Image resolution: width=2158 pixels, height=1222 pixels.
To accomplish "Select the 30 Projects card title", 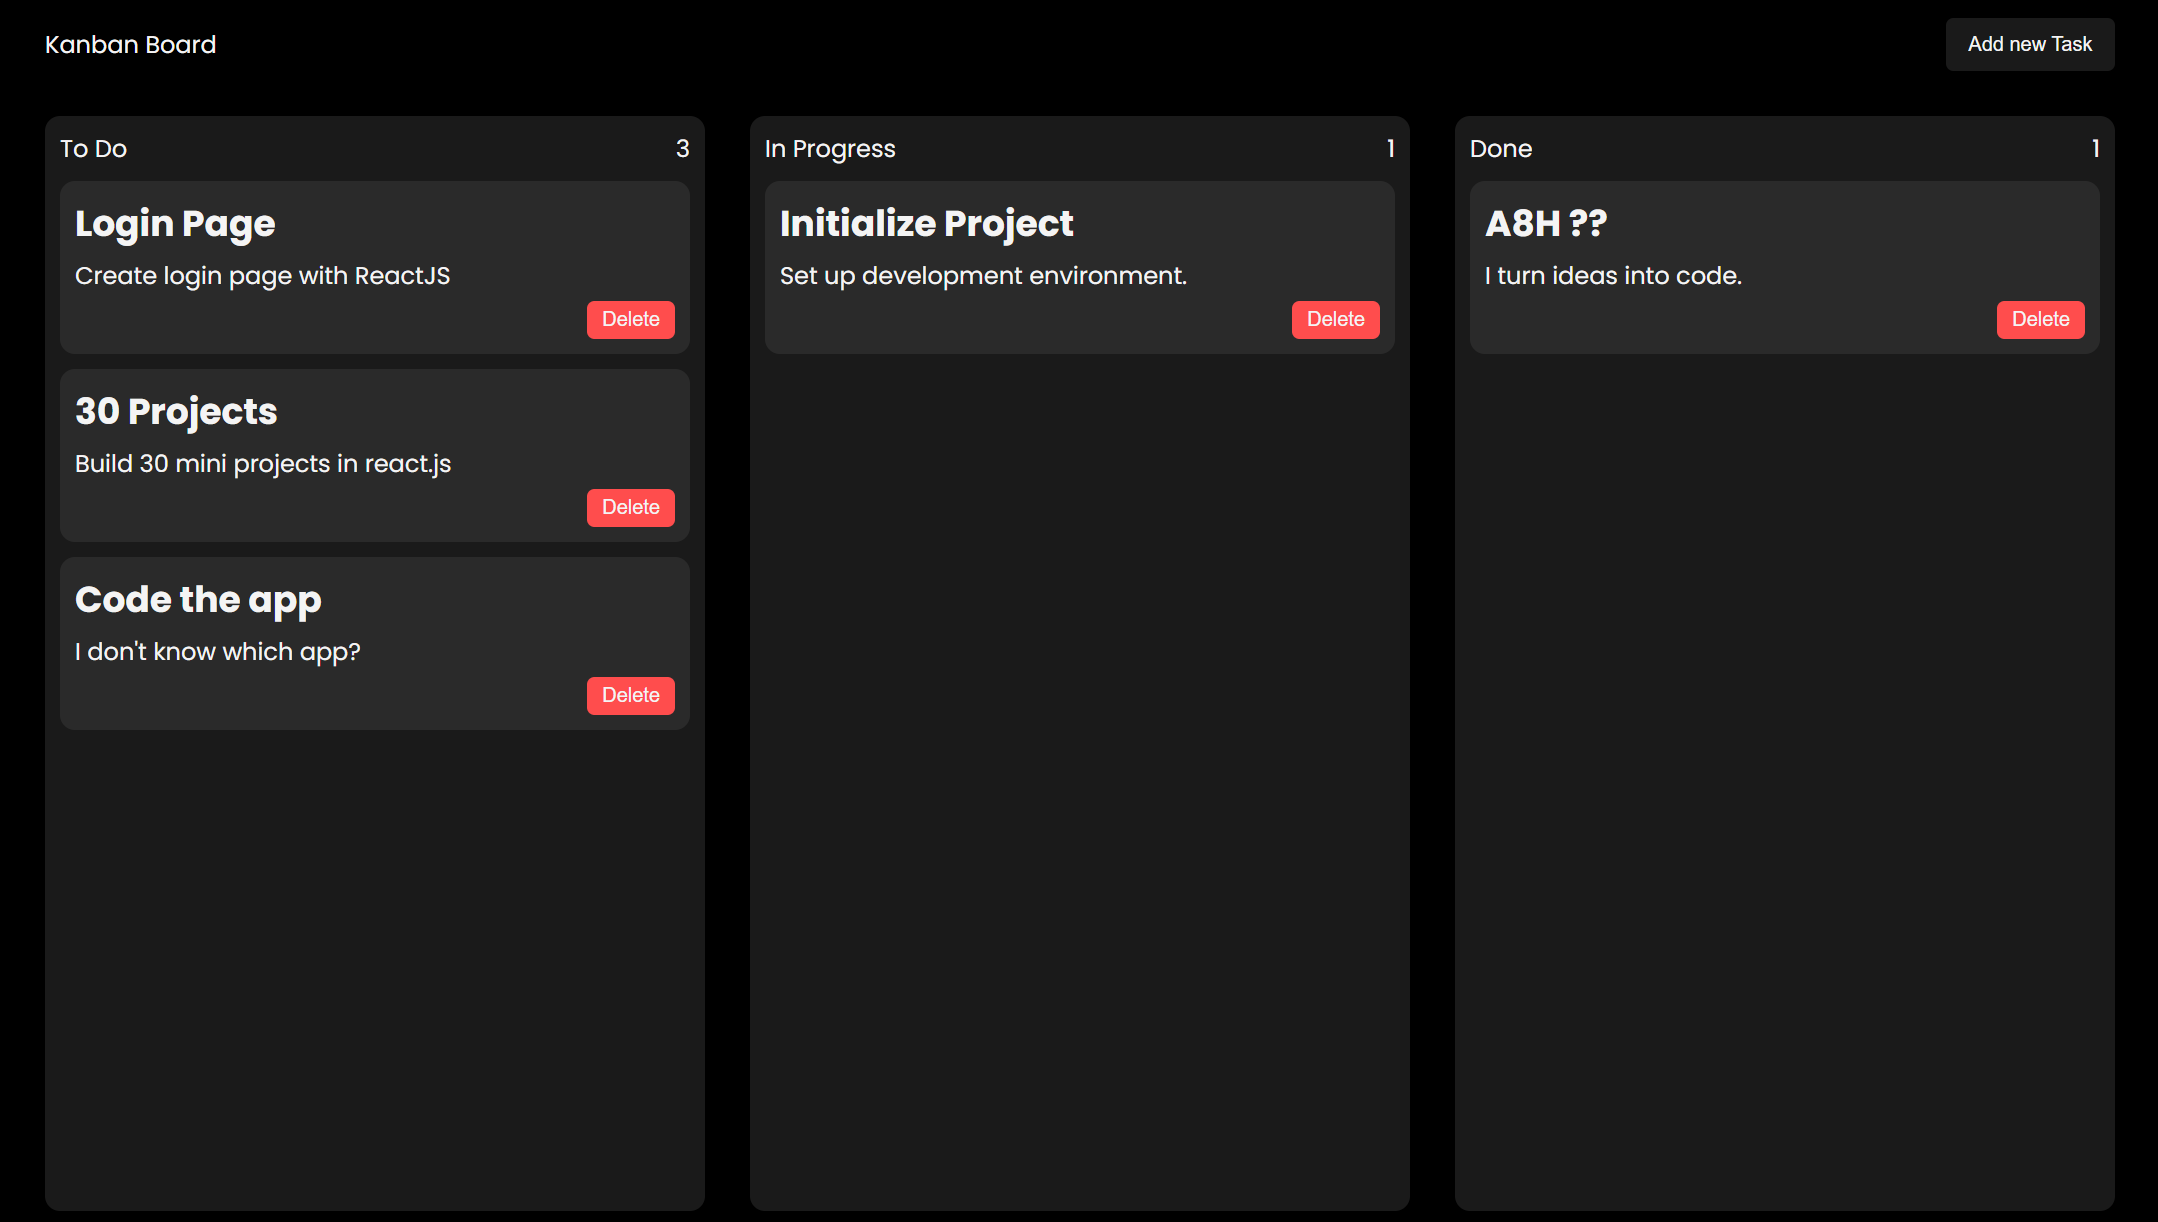I will (176, 412).
